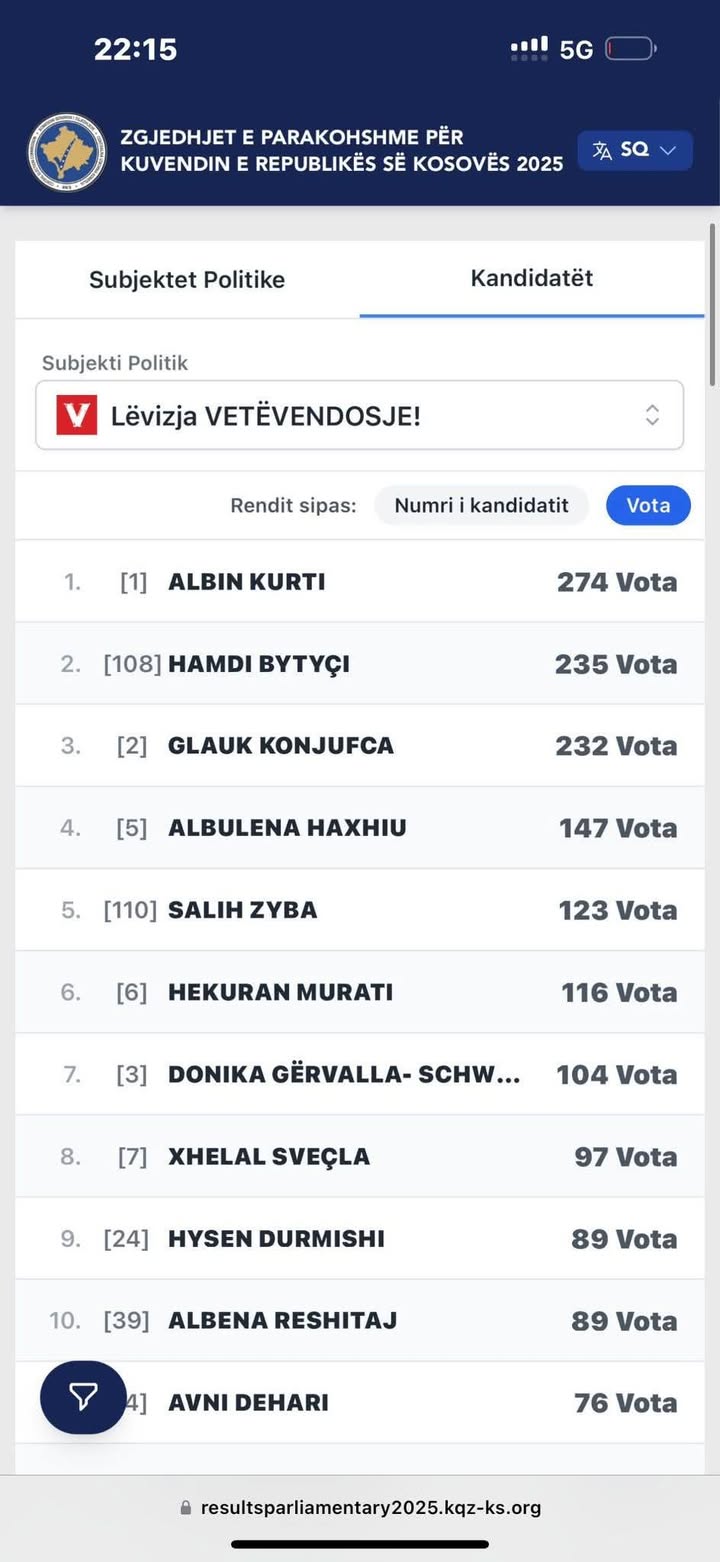Click the up-down arrows in party selector

click(x=652, y=415)
